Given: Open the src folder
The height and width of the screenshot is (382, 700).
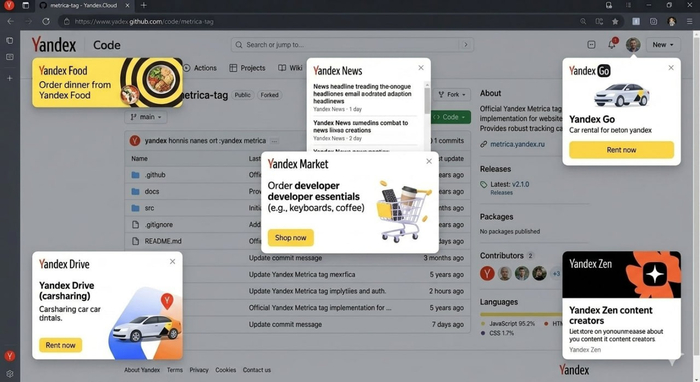Looking at the screenshot, I should [149, 208].
